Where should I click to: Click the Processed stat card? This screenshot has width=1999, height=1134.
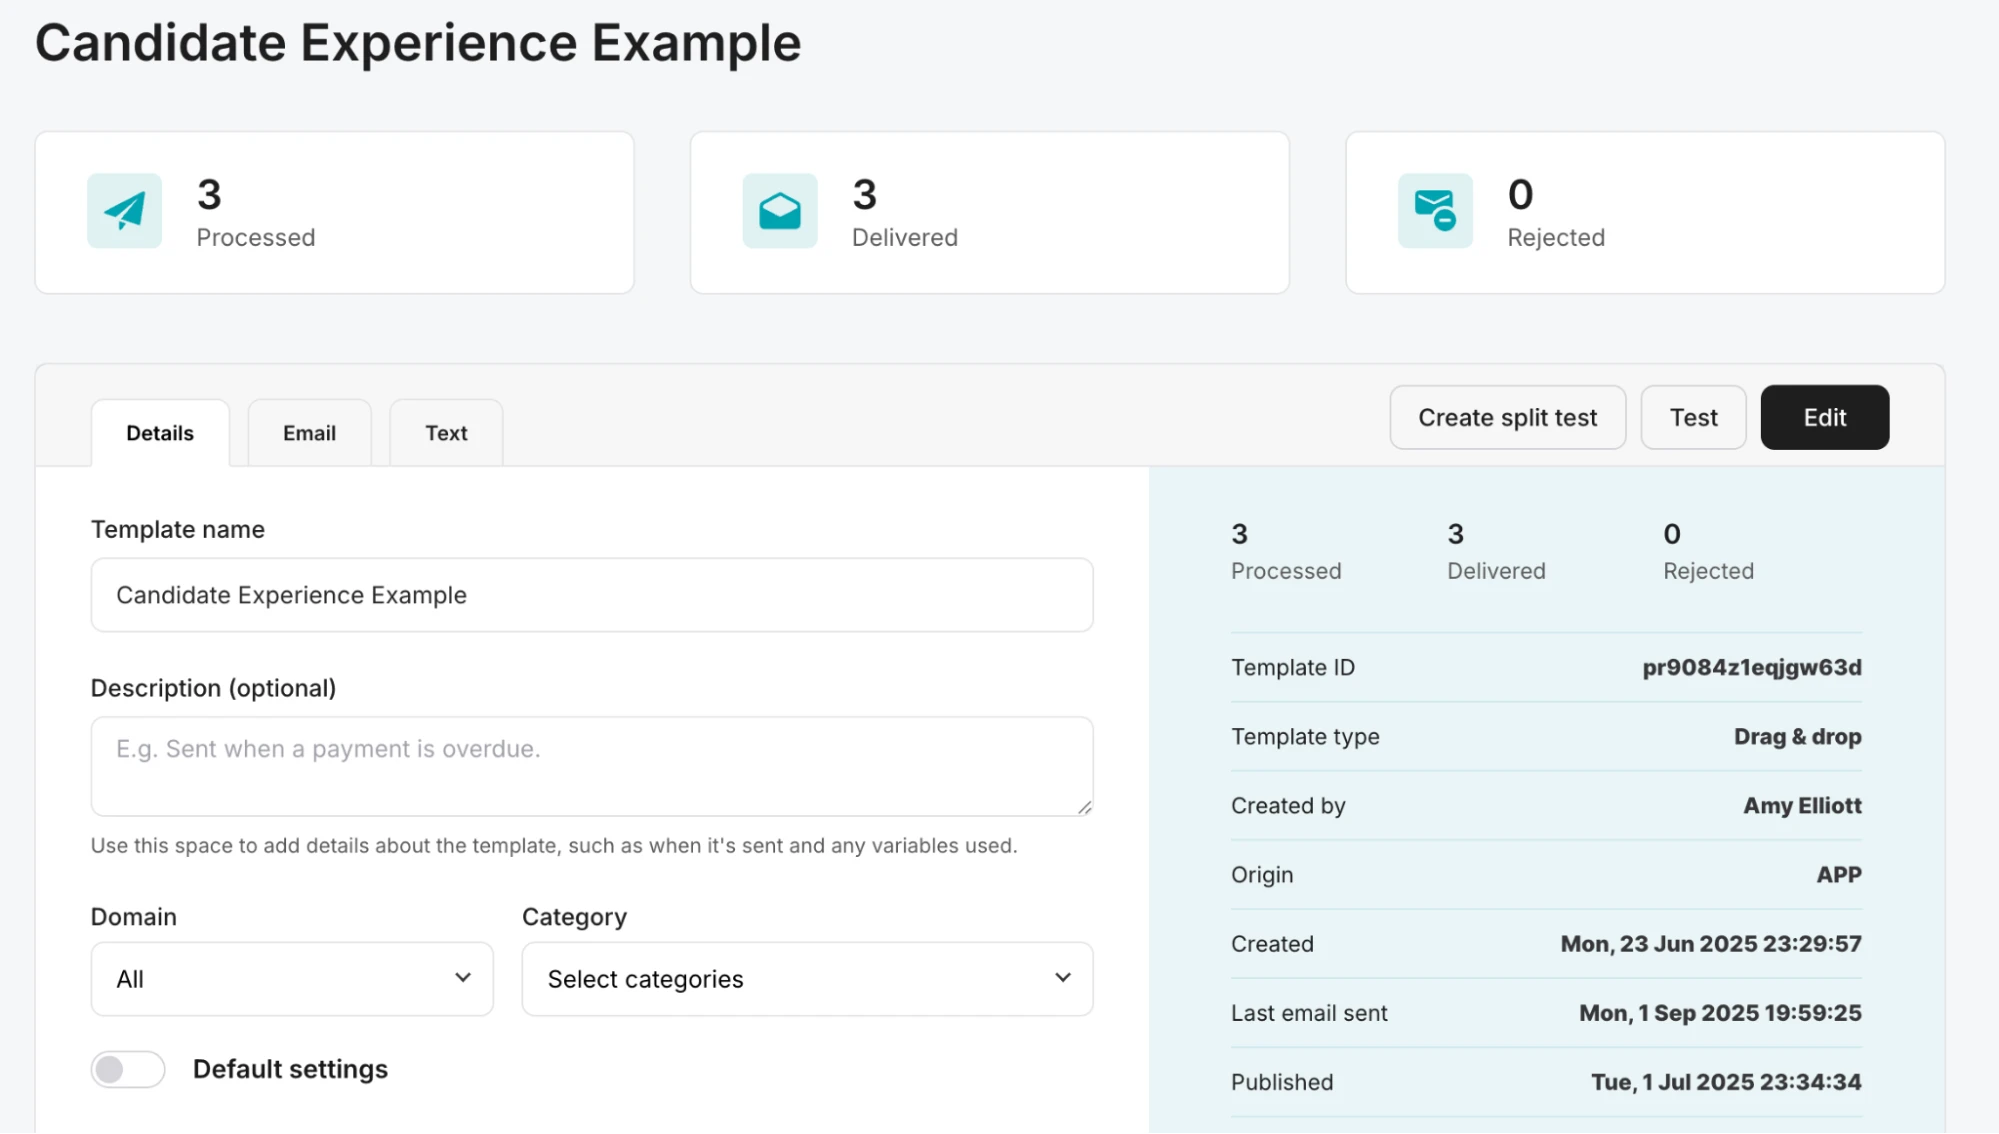(x=334, y=212)
